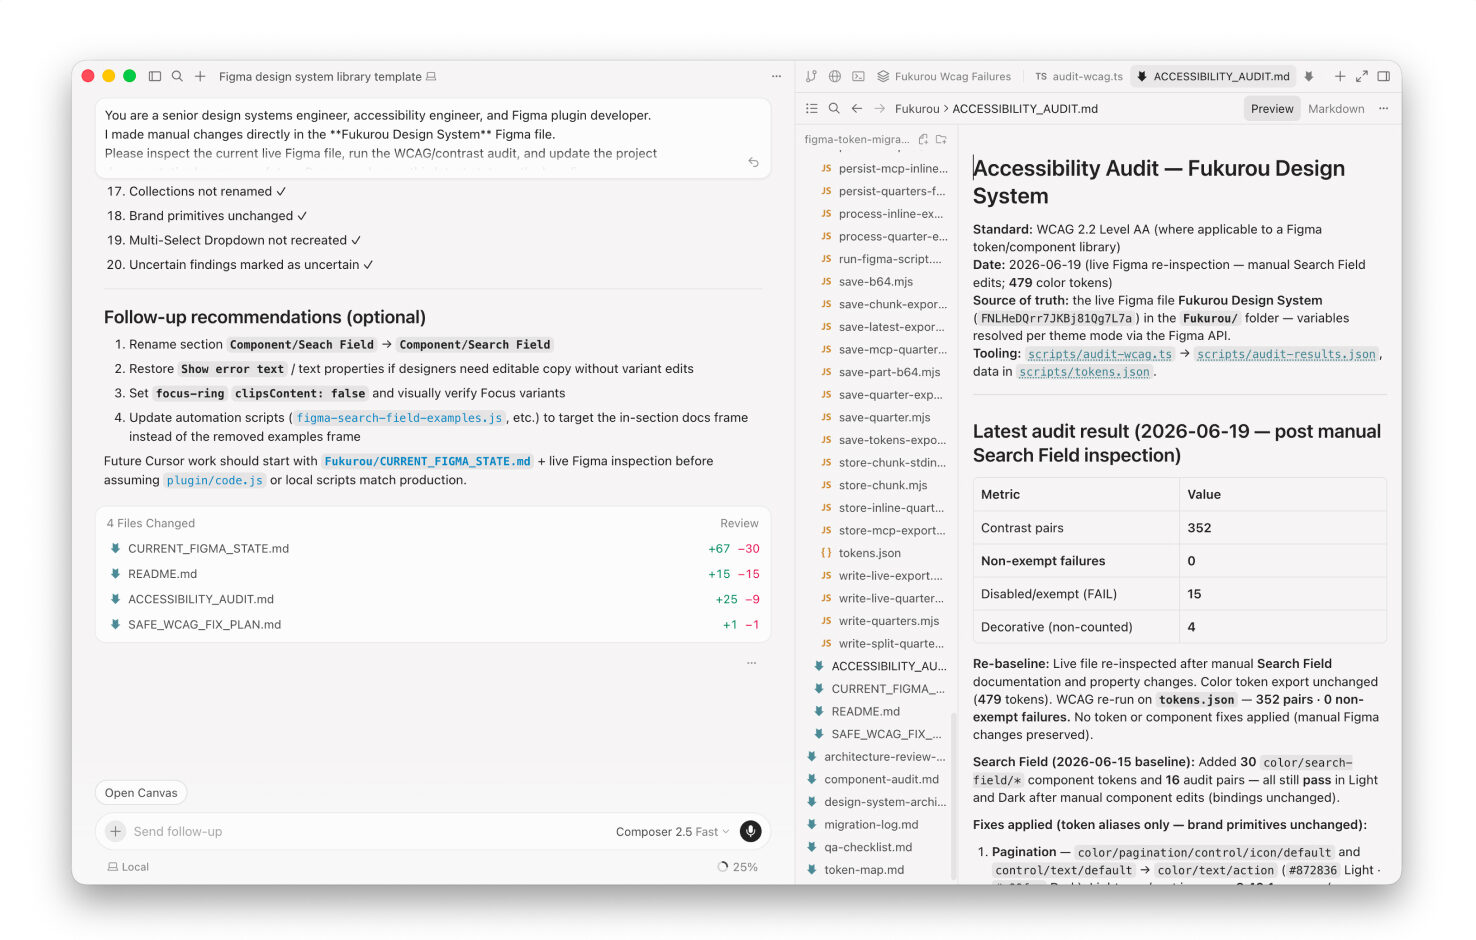Screen dimensions: 1476x940
Task: Click the ACCESSIBILITY_AUDIT.md breadcrumb
Action: pos(1025,109)
